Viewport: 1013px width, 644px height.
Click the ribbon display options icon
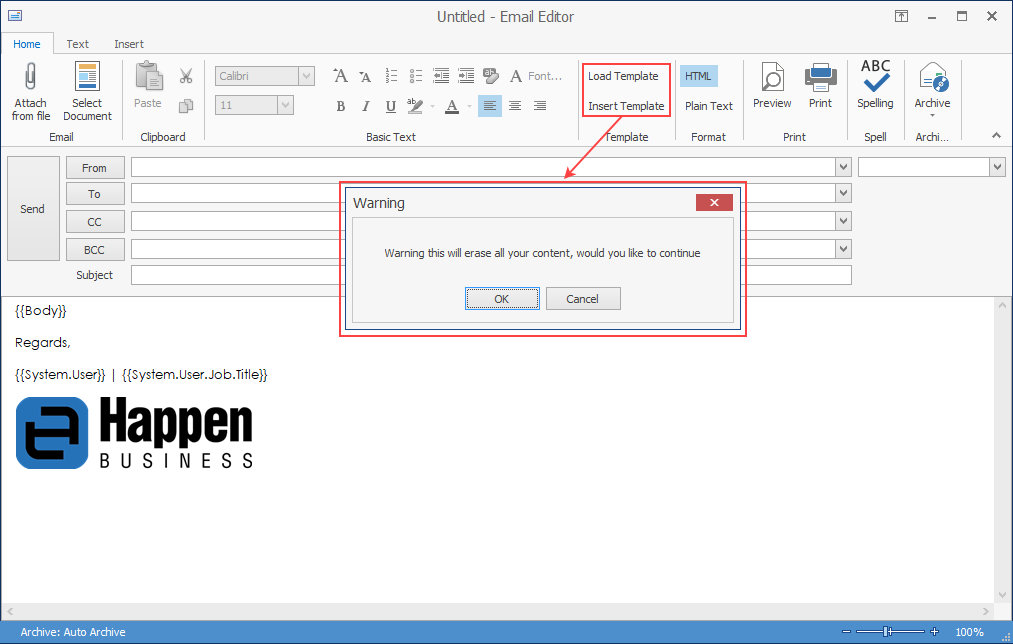click(901, 17)
